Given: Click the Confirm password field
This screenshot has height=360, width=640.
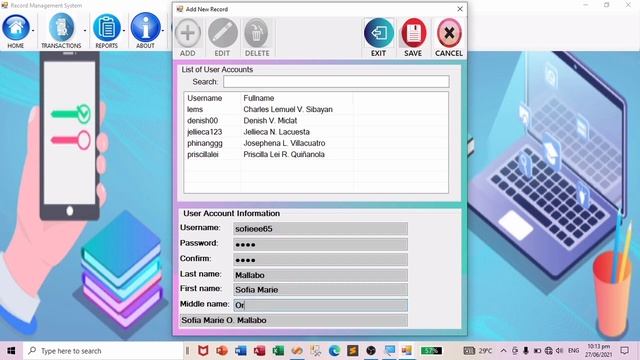Looking at the screenshot, I should point(320,260).
